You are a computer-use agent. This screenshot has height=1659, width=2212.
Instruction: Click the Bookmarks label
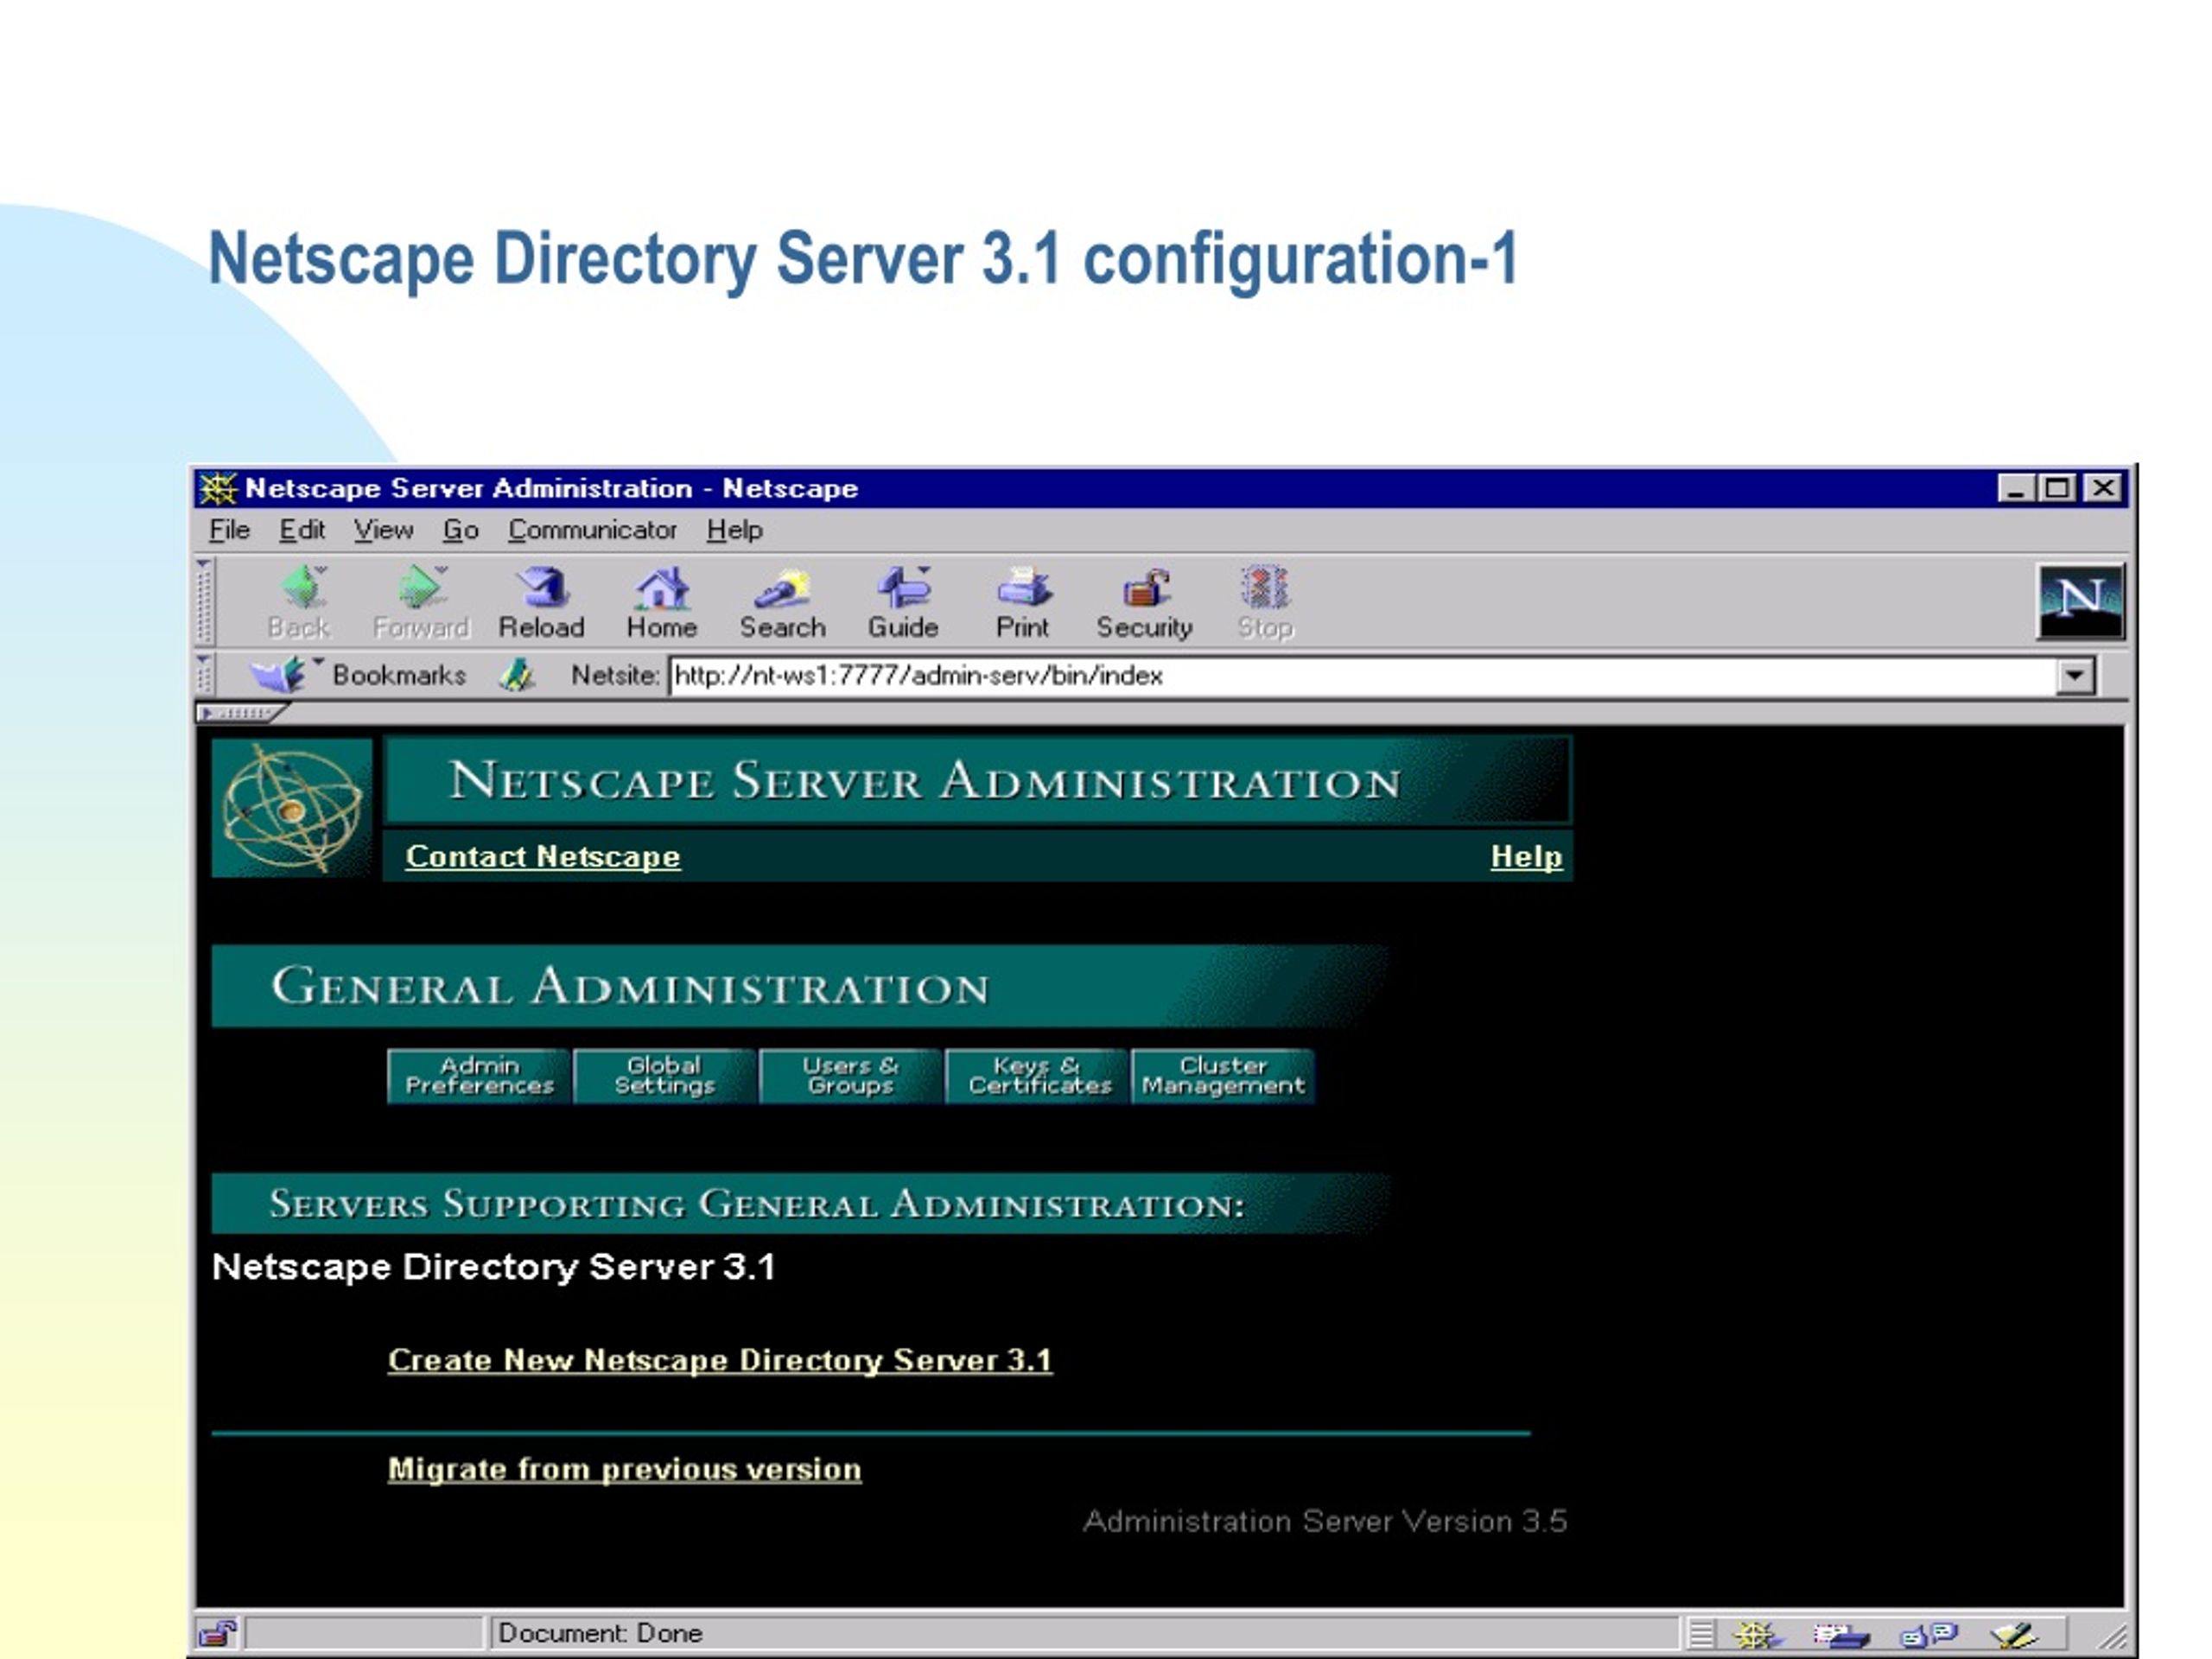[x=399, y=676]
